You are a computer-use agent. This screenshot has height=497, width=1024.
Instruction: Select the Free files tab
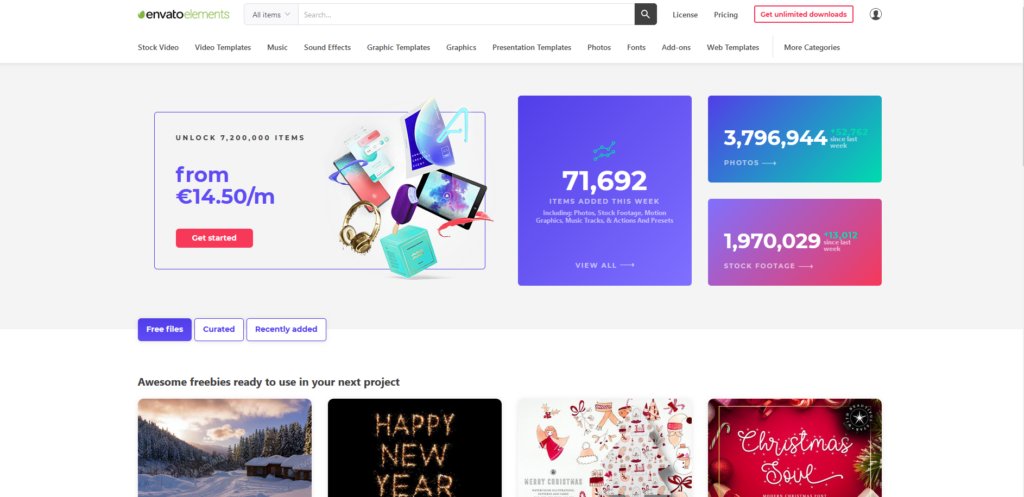click(165, 329)
